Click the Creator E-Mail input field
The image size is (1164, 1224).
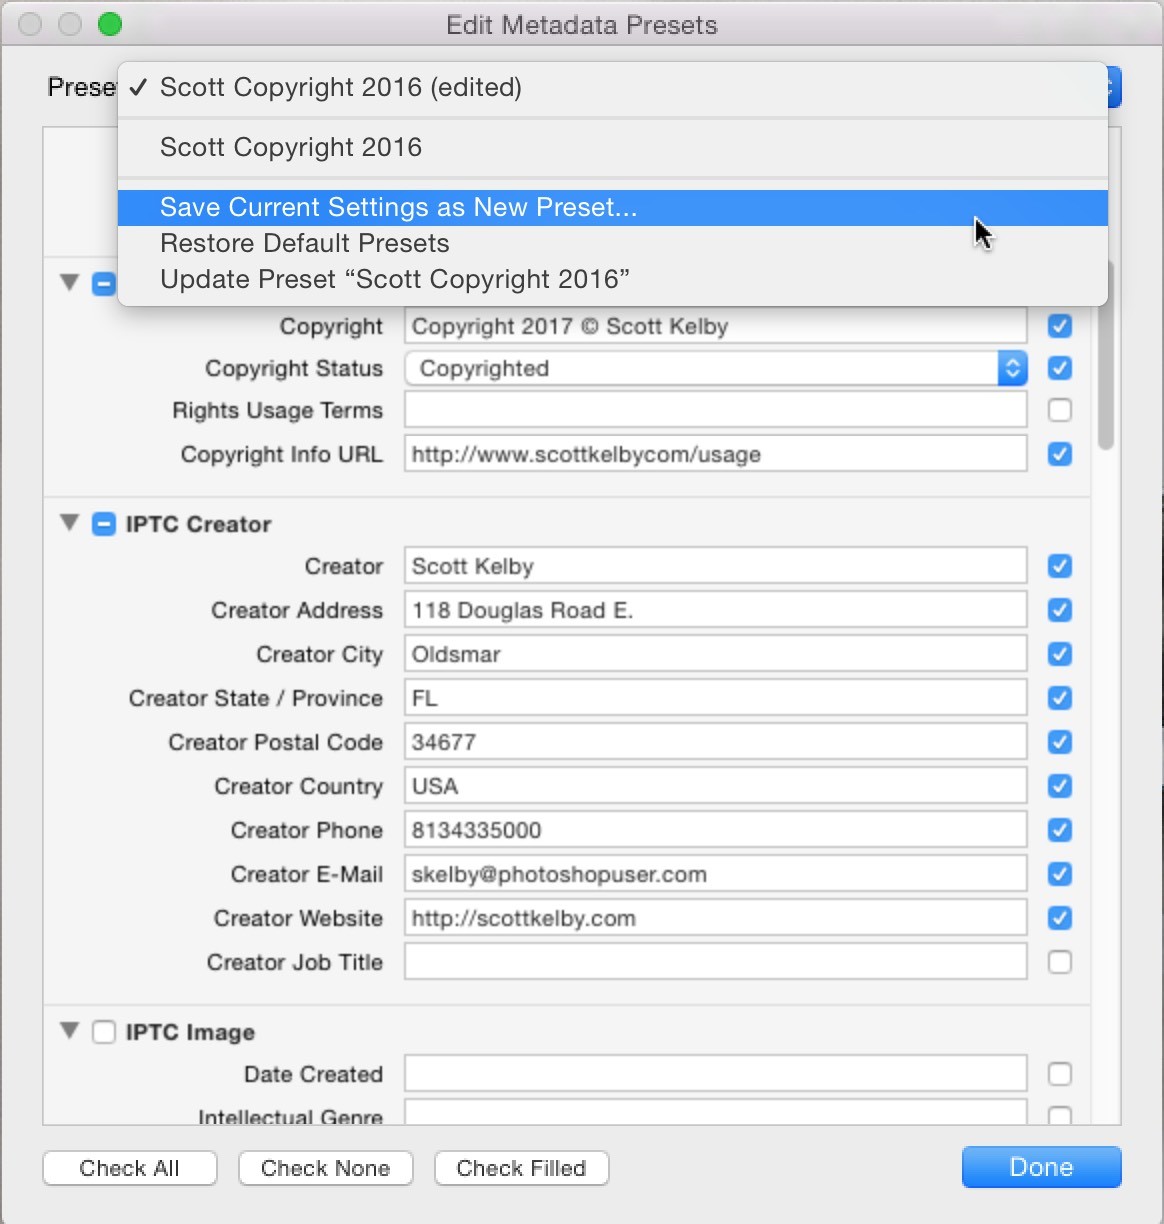coord(715,873)
